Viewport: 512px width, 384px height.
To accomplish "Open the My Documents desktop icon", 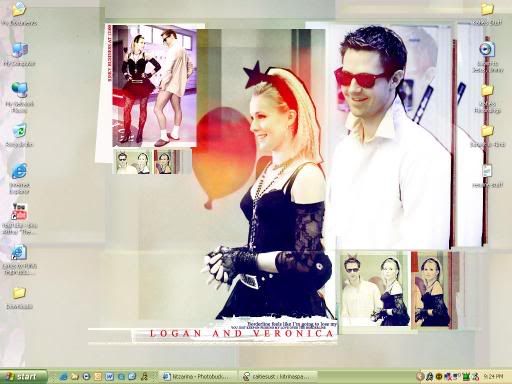I will click(x=19, y=14).
